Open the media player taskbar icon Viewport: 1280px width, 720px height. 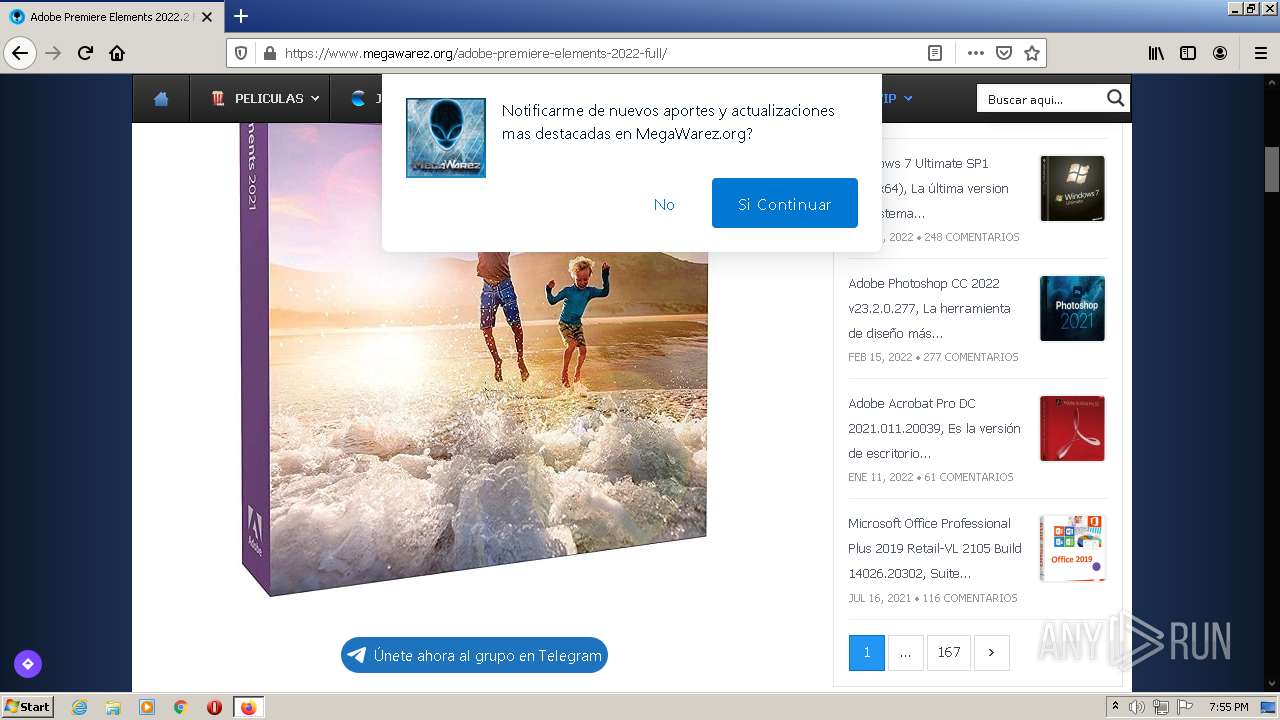147,707
